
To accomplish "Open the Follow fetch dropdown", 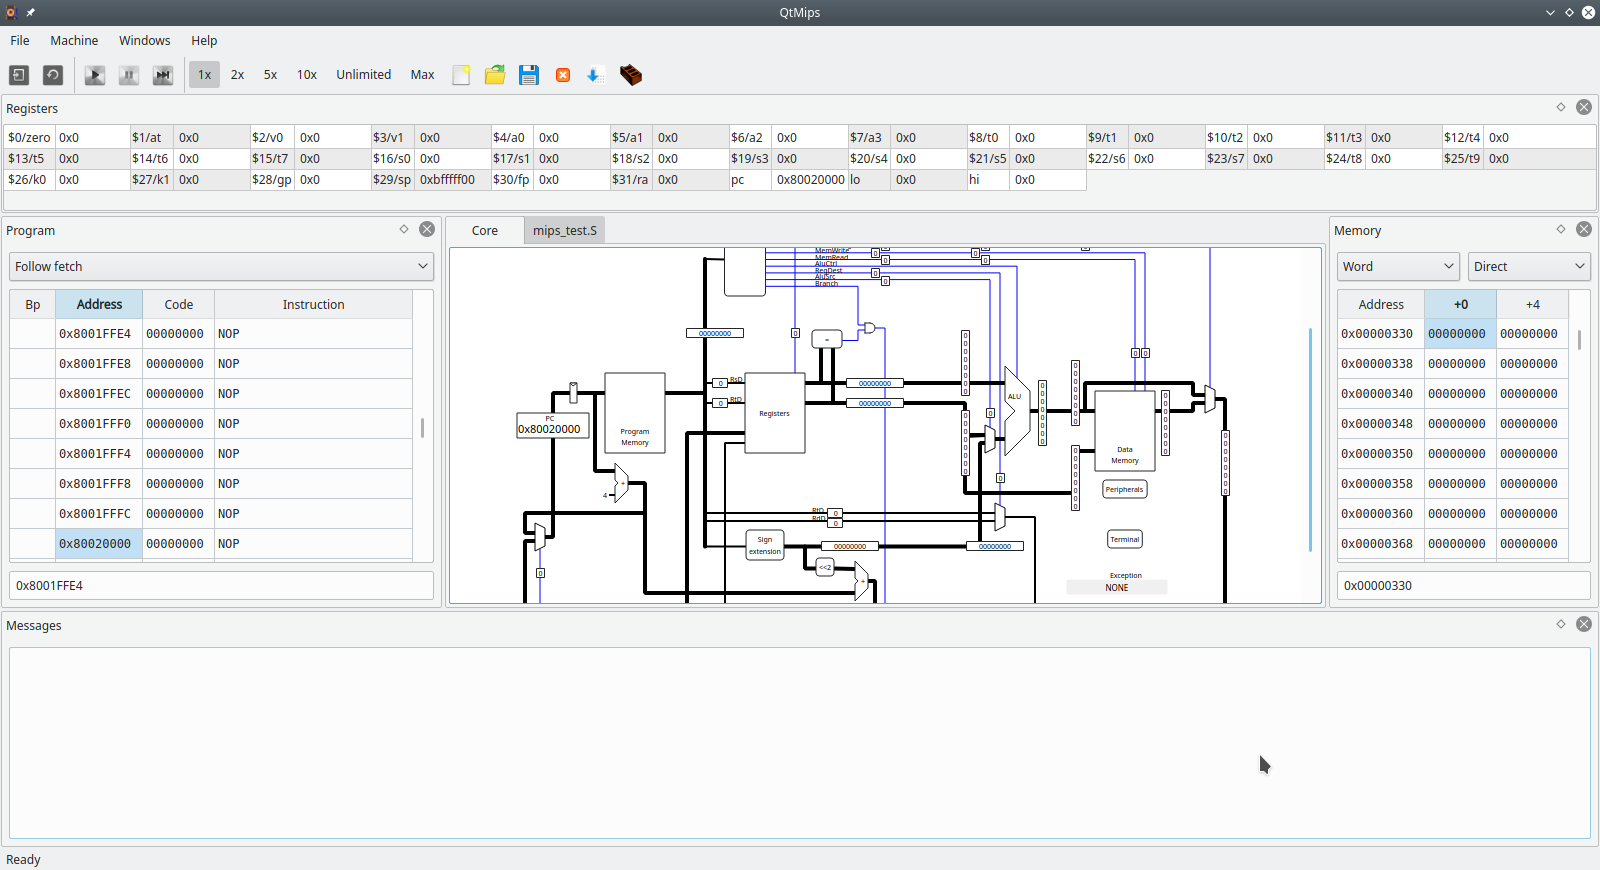I will pos(221,266).
